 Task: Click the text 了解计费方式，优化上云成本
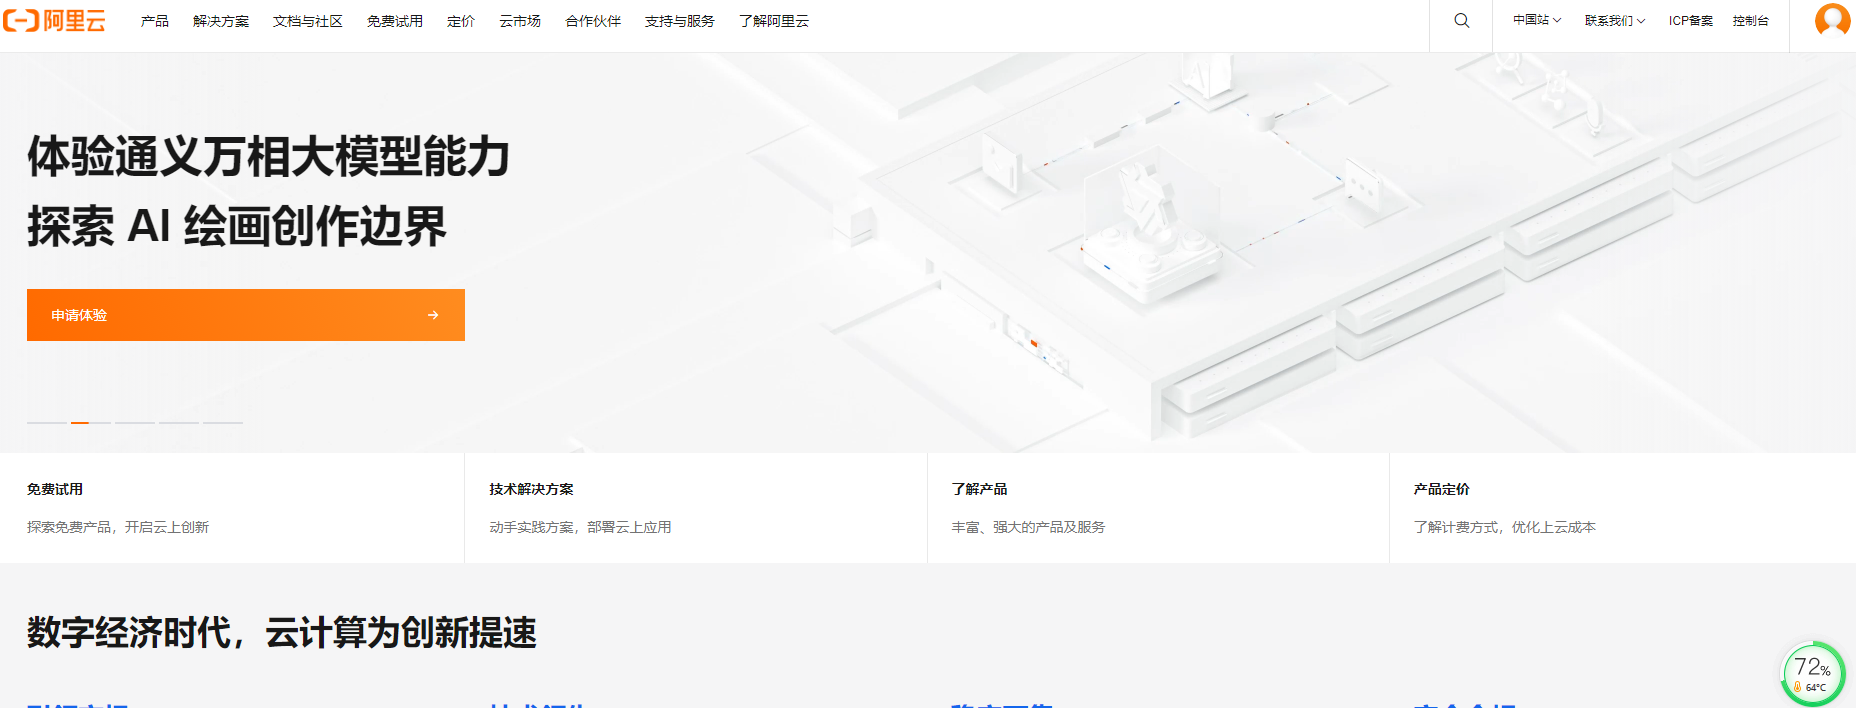(1504, 527)
